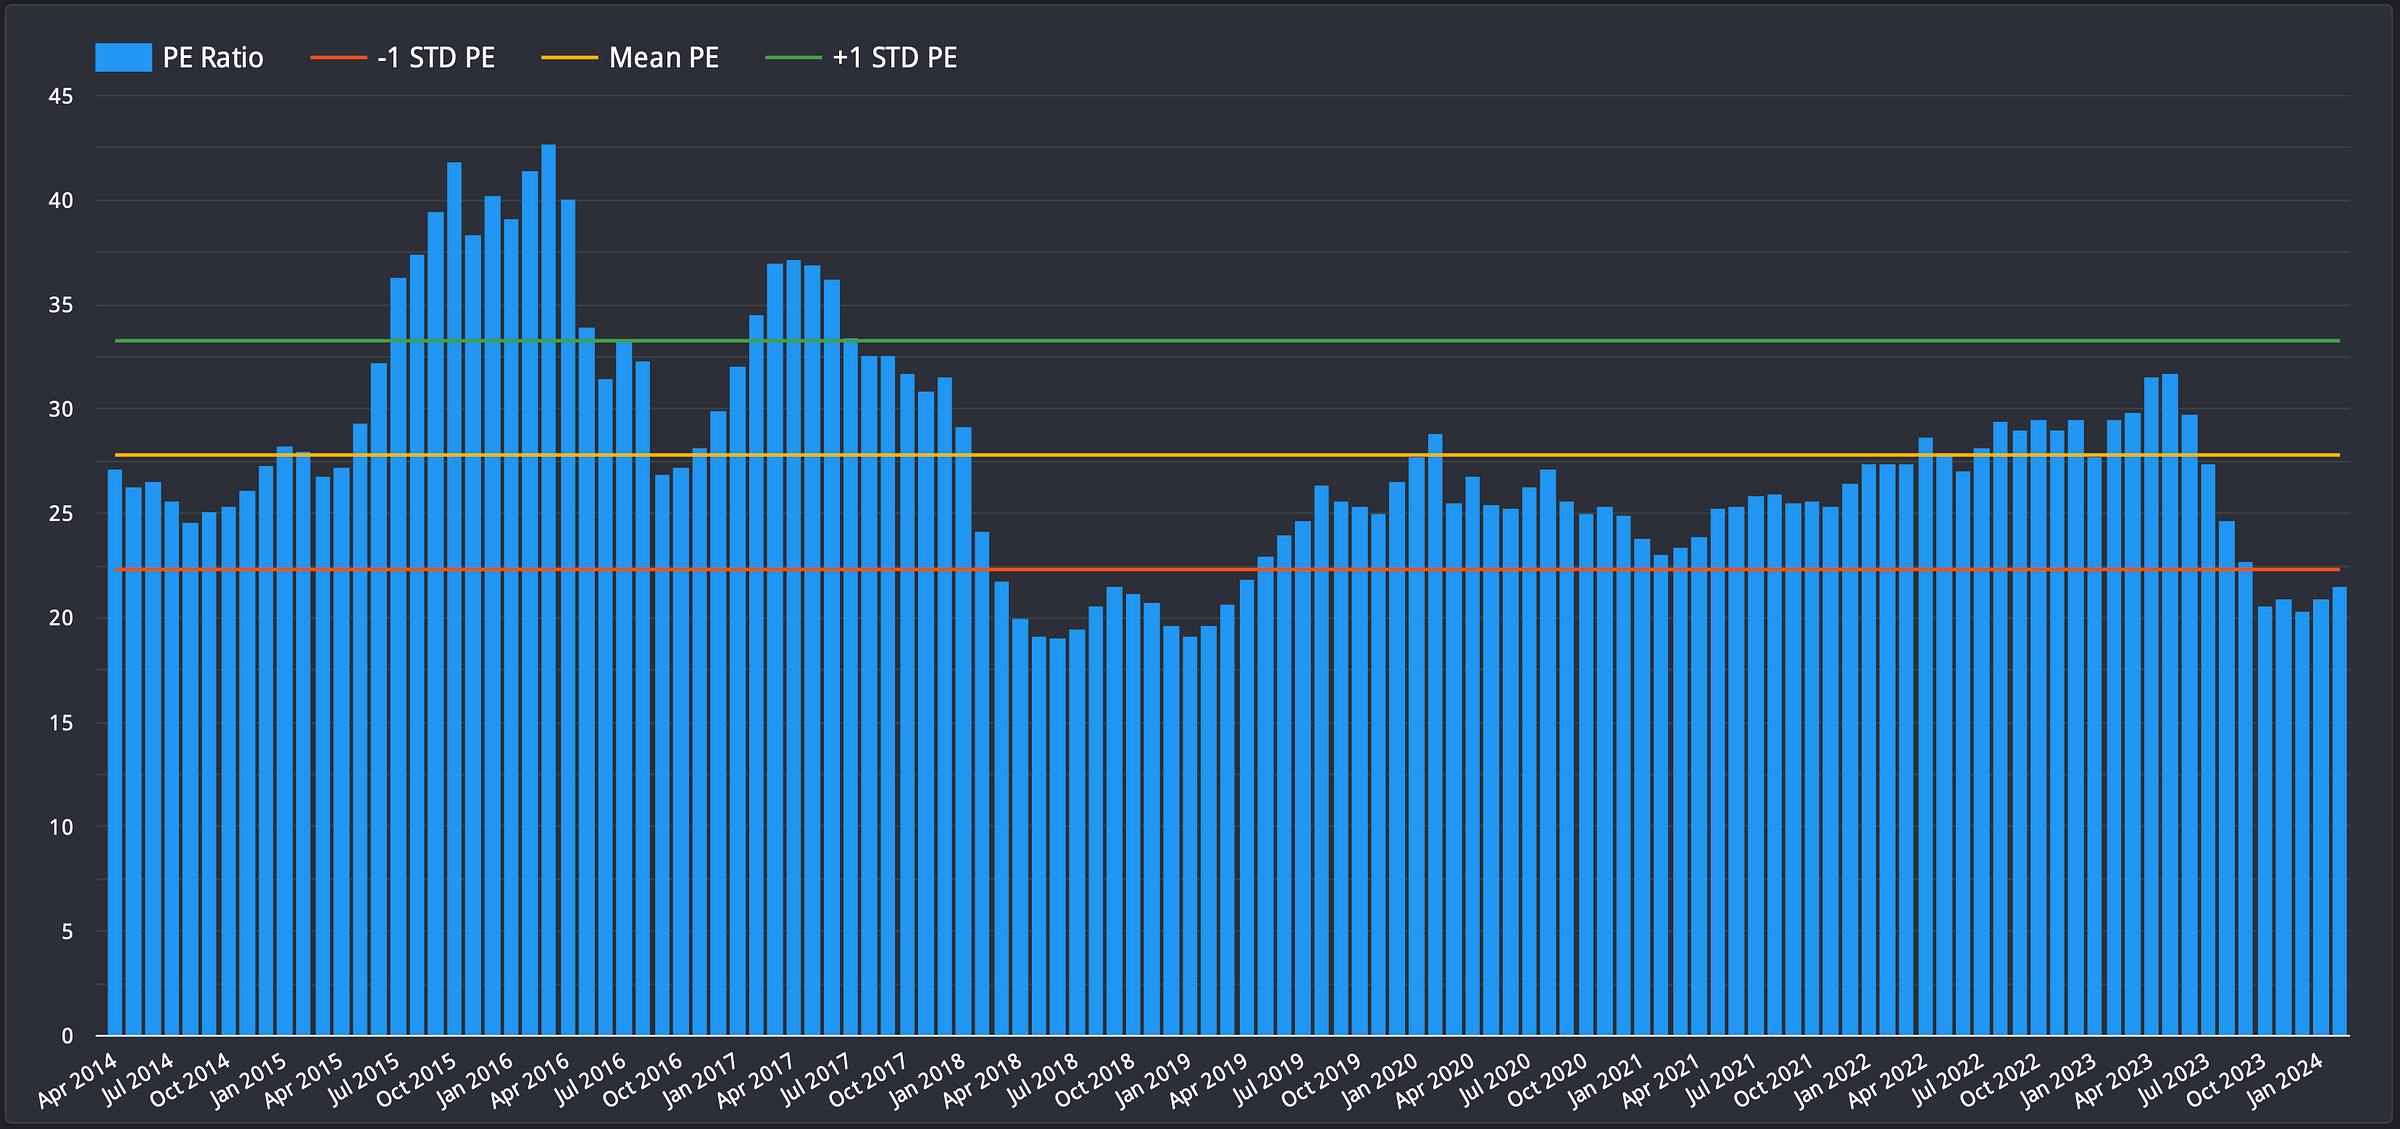Toggle the Mean PE legend item
2400x1129 pixels.
[x=664, y=58]
